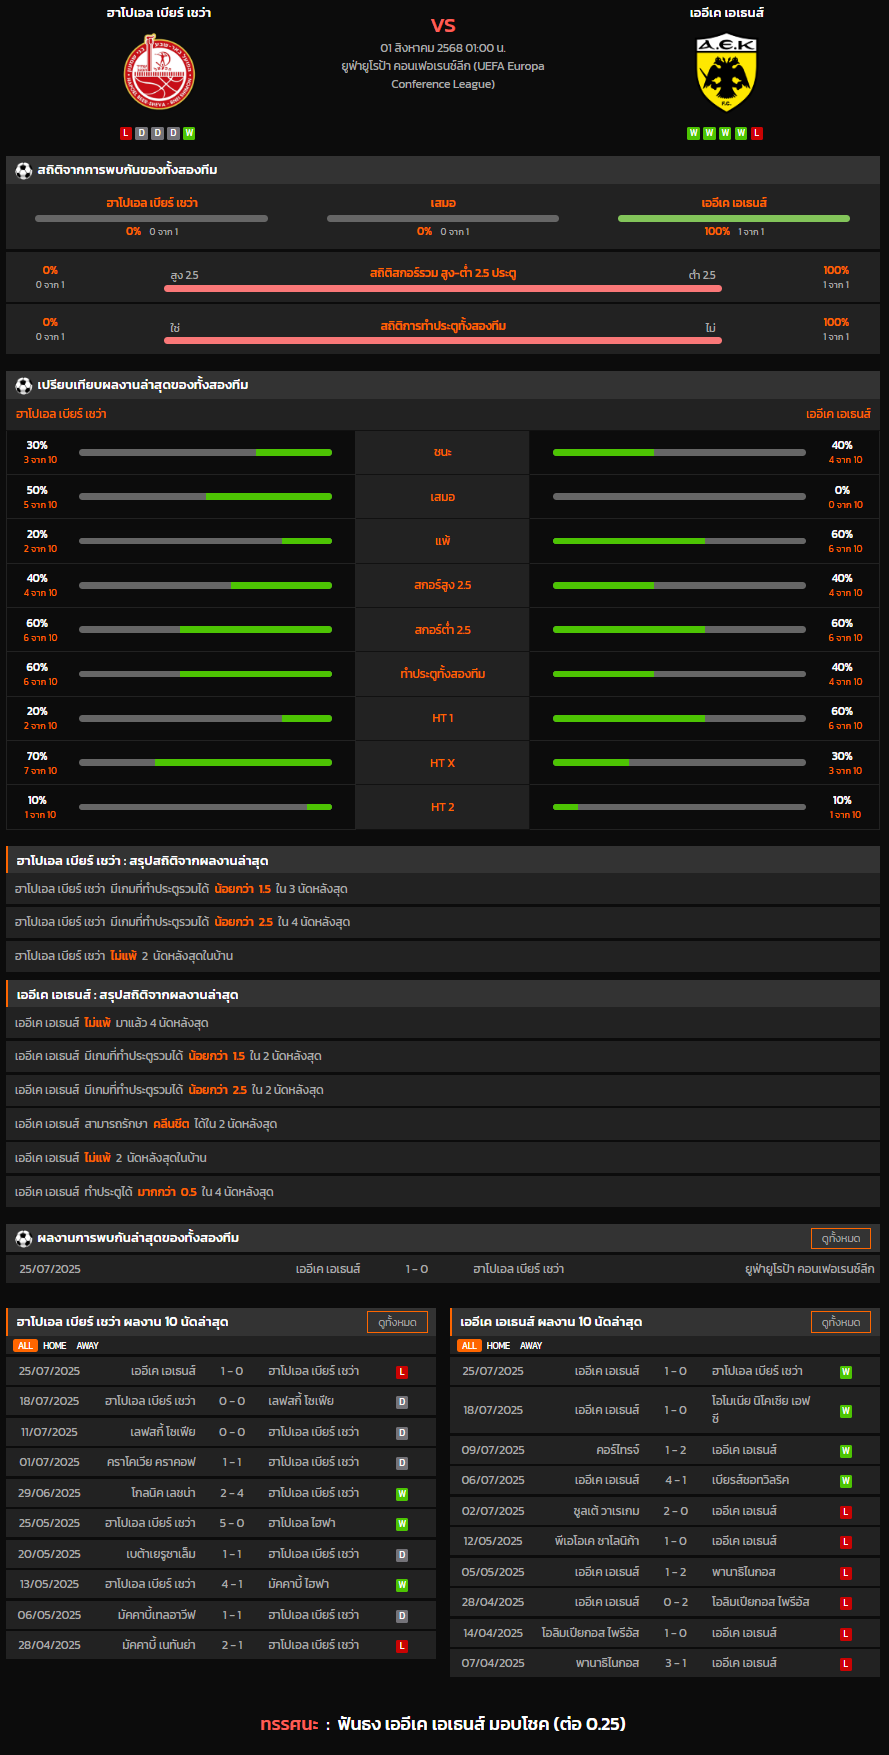This screenshot has width=889, height=1755.
Task: Click W result badge on AEK 25/07/2025 row
Action: tap(846, 1372)
